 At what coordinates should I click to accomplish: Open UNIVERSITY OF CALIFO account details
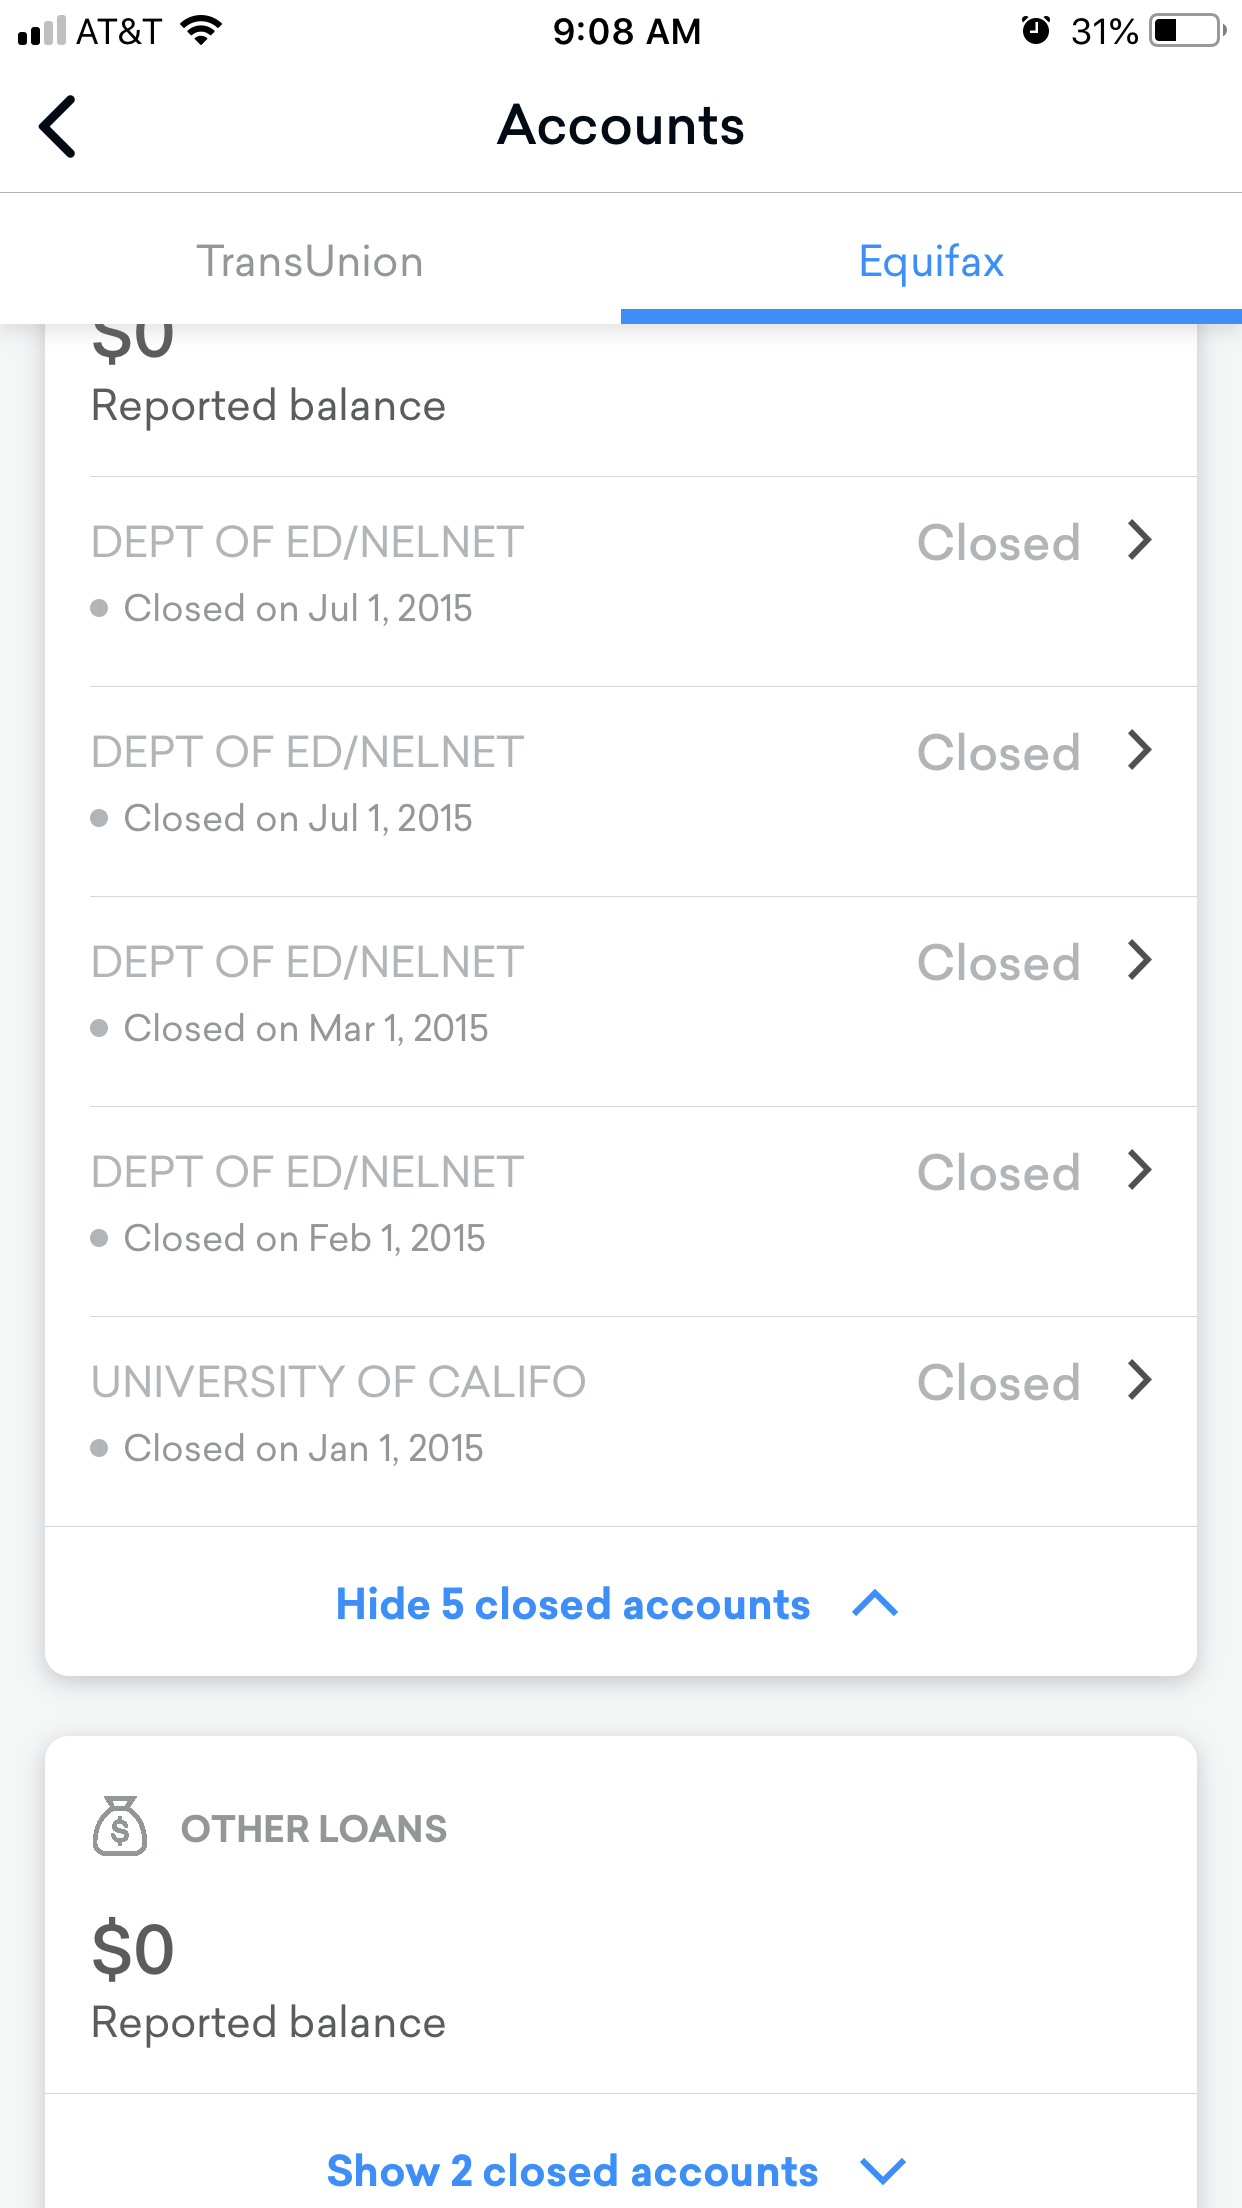(338, 1383)
